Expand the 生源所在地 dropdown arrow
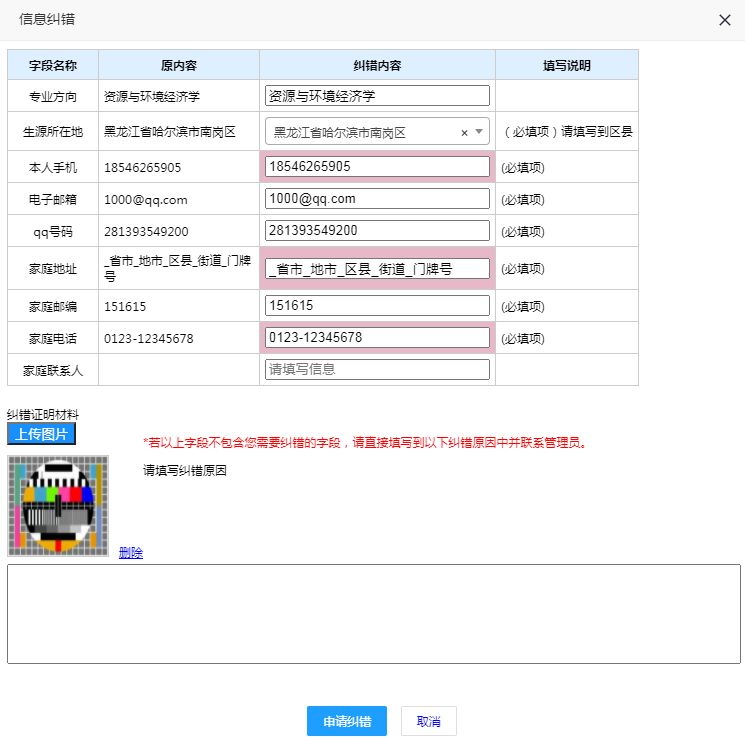745x740 pixels. point(479,132)
